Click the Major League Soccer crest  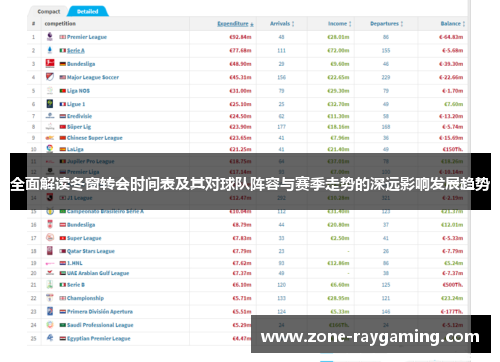point(50,77)
